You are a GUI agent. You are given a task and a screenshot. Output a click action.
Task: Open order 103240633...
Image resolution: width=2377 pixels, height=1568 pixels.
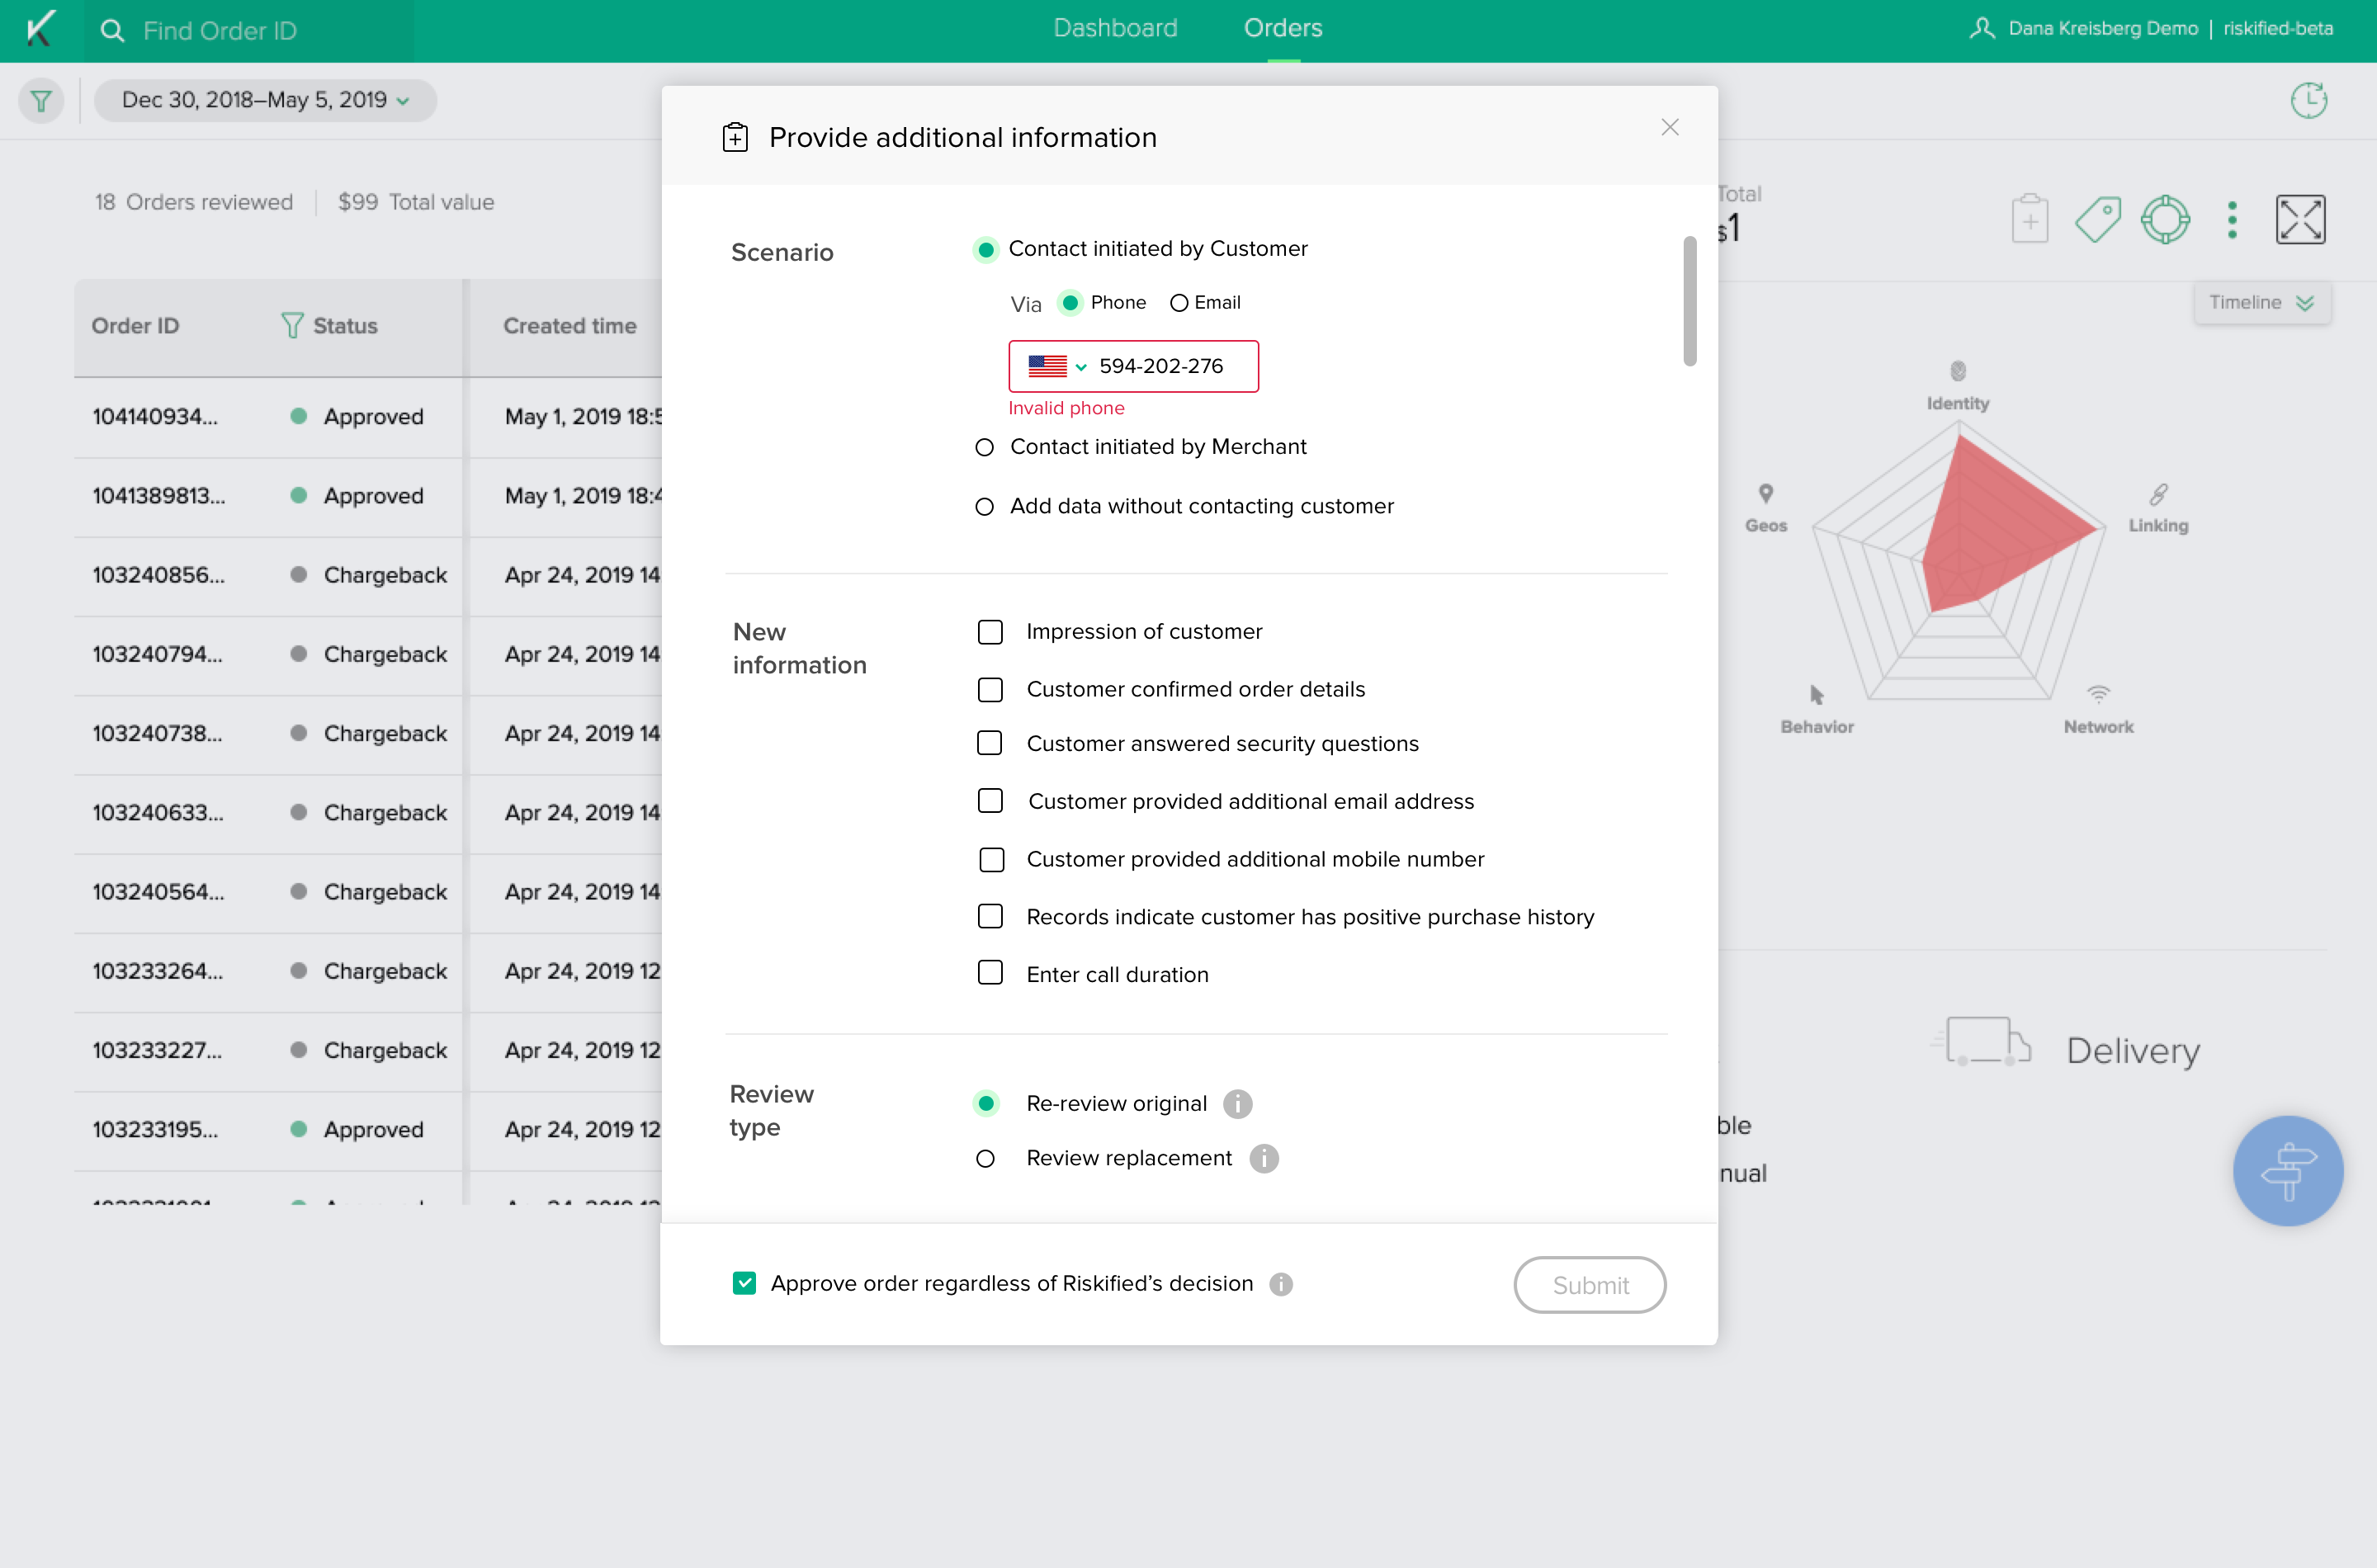(157, 813)
